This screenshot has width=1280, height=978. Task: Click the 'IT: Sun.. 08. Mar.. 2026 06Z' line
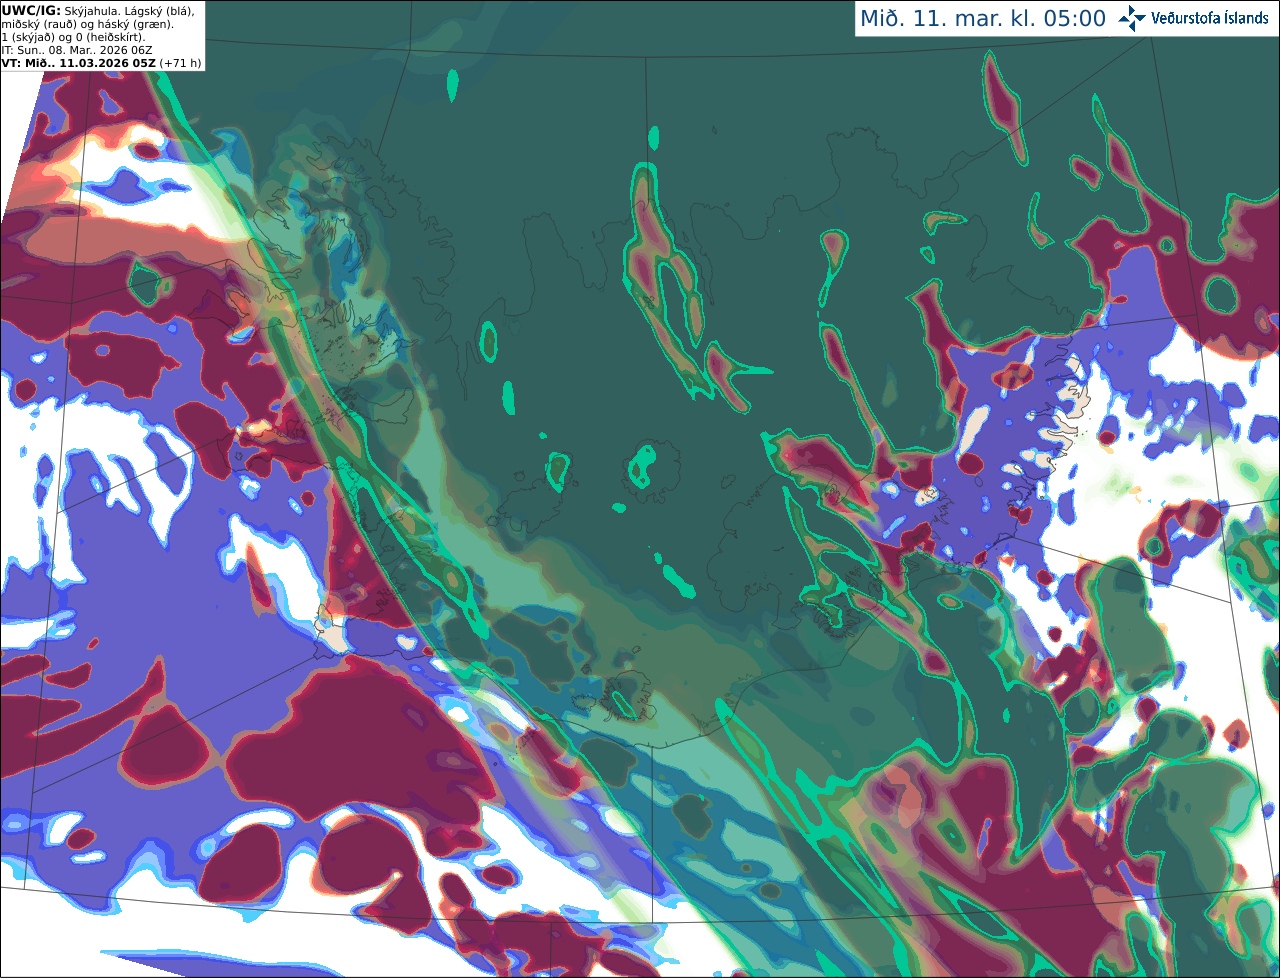(x=77, y=49)
